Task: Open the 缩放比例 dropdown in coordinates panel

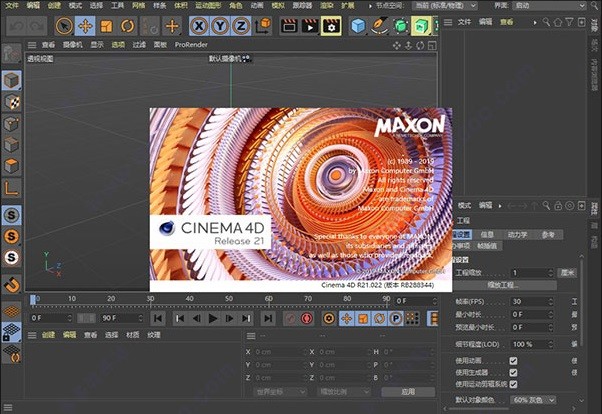Action: [x=344, y=392]
